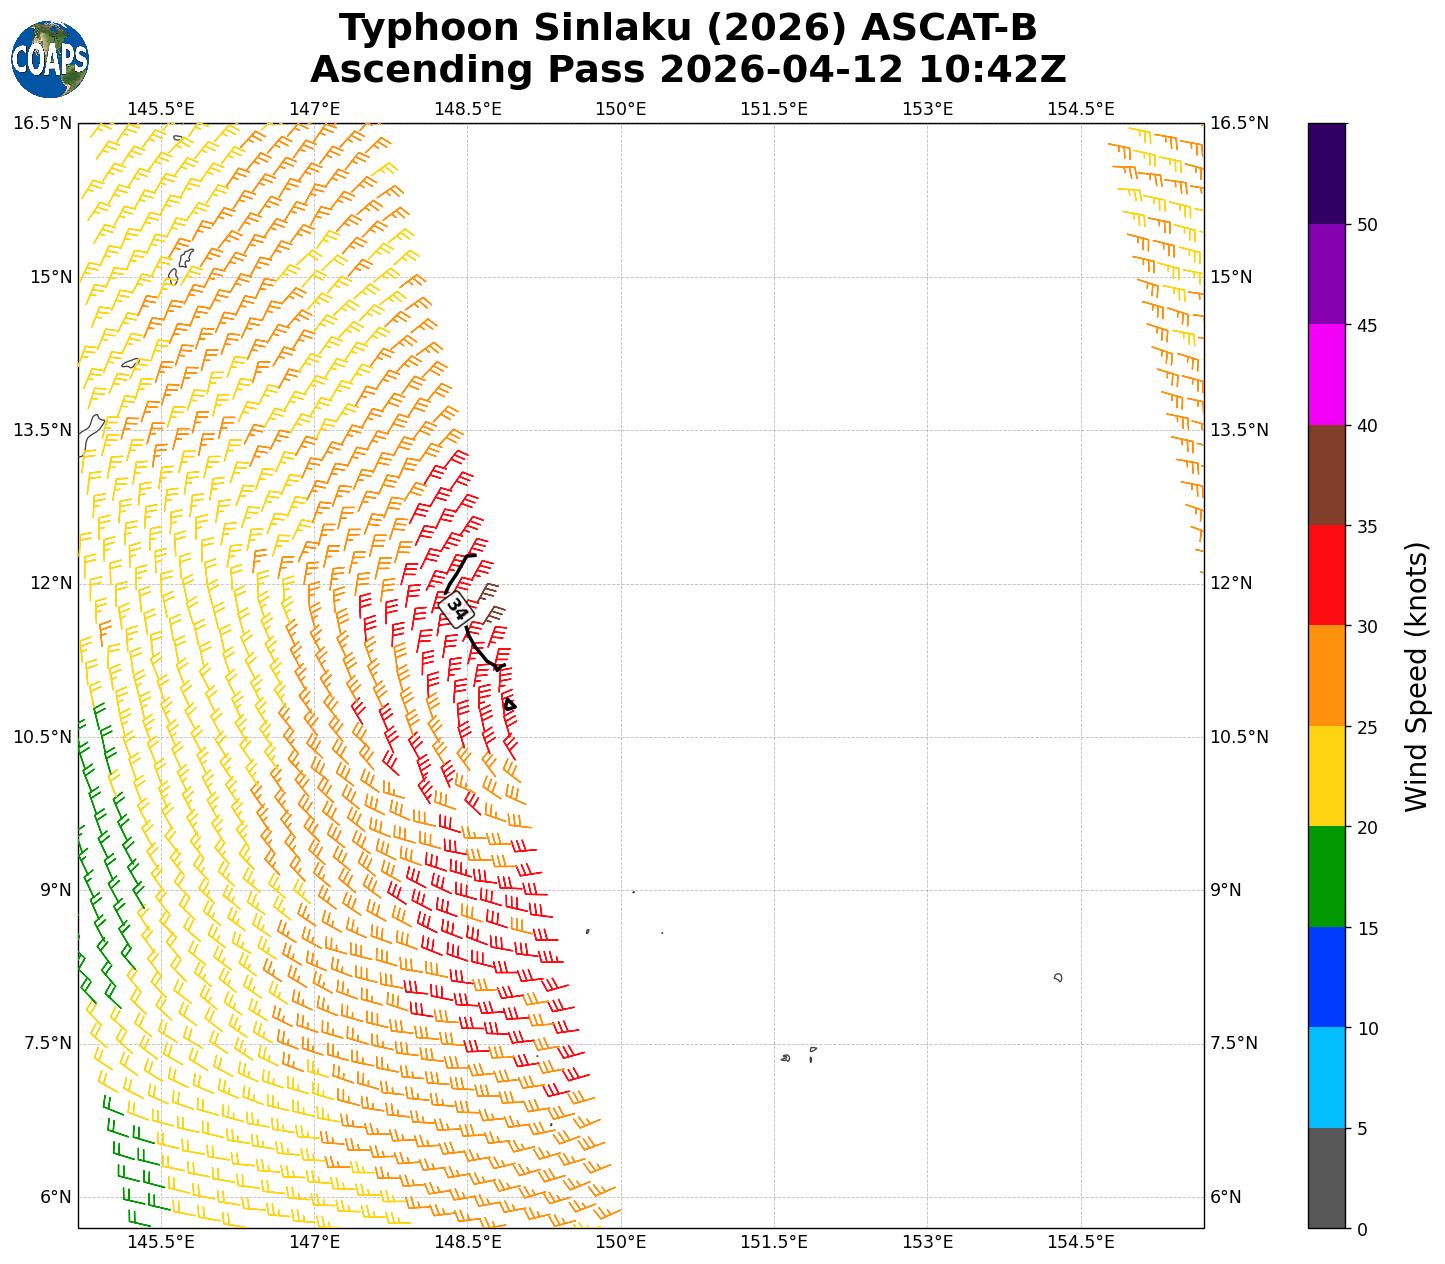Pick the light blue 5-10 knot colorbar segment

tap(1327, 1077)
